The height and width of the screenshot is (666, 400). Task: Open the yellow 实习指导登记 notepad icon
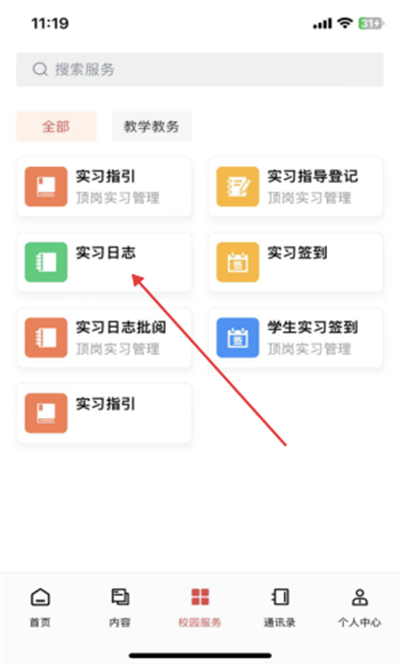point(237,186)
